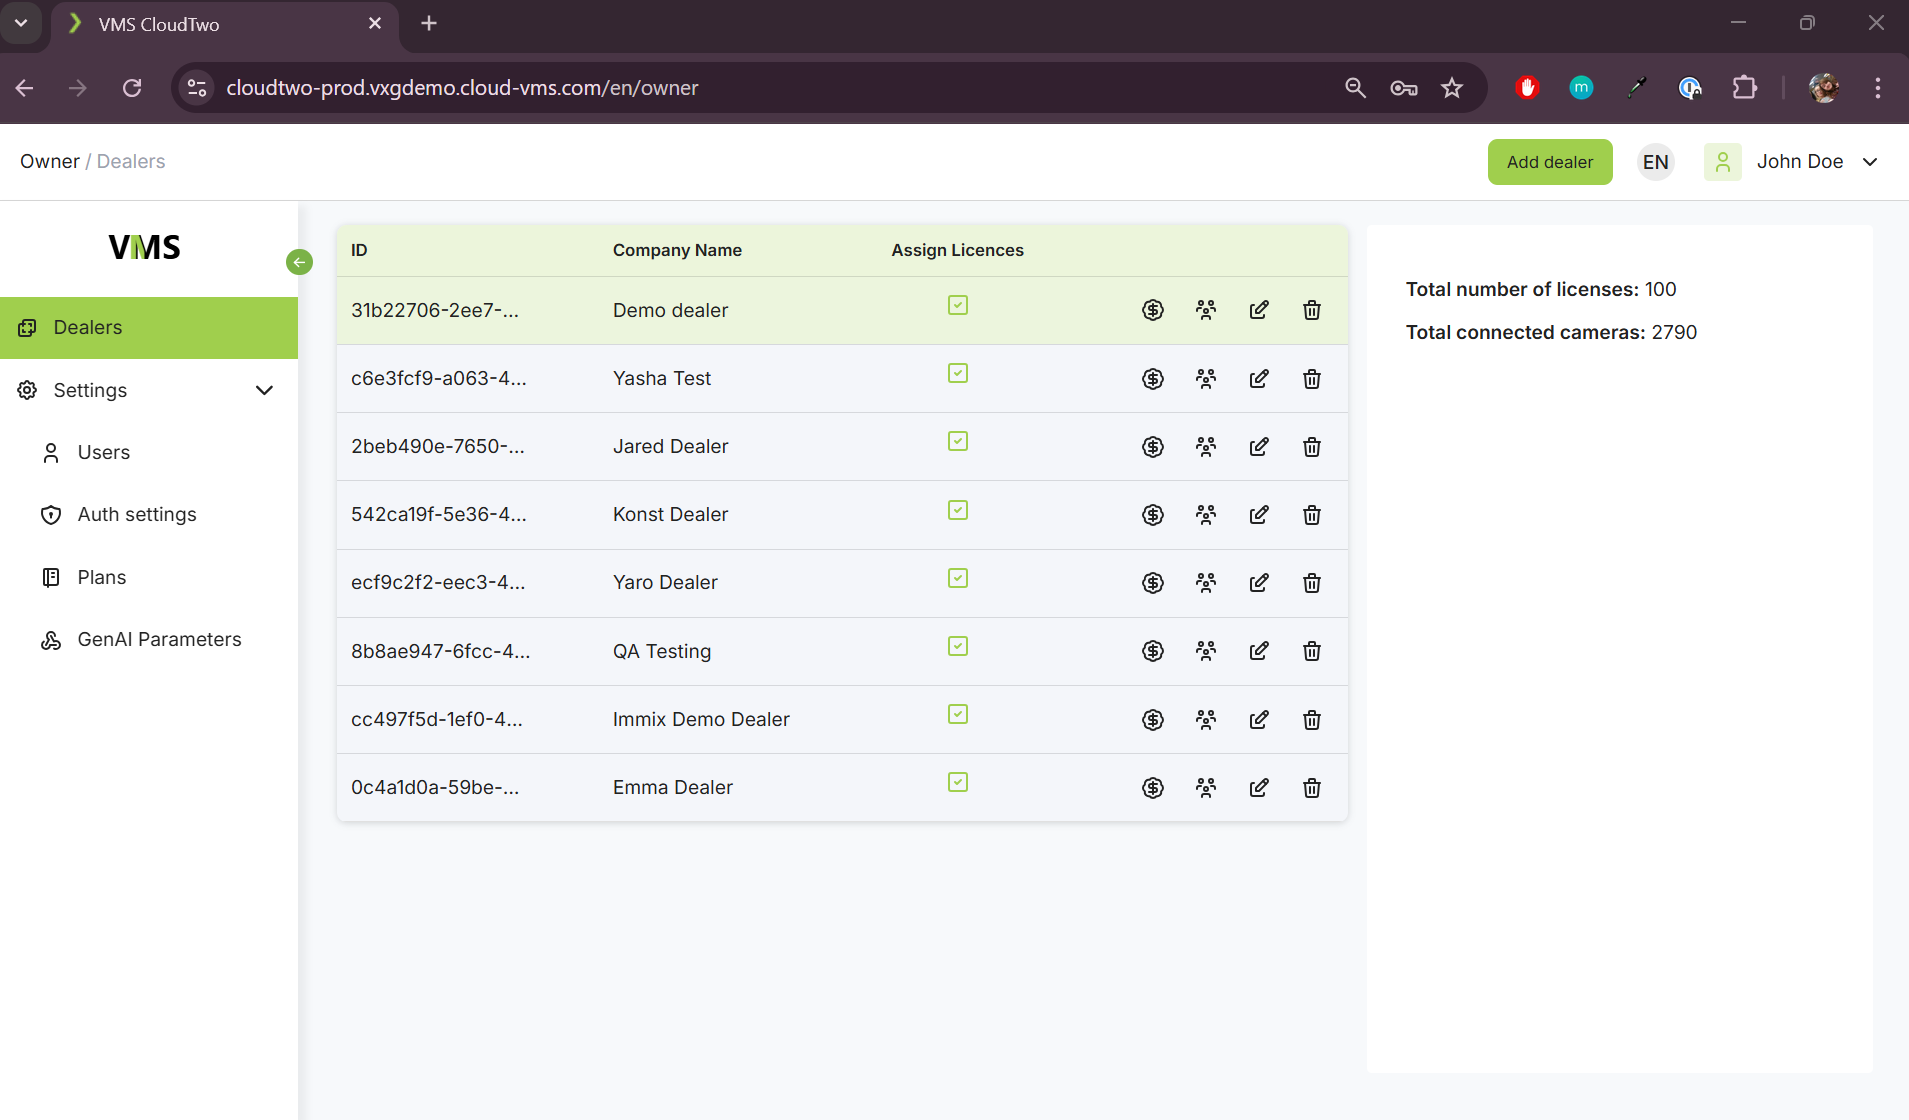Collapse the Settings section chevron
This screenshot has width=1909, height=1120.
tap(264, 390)
